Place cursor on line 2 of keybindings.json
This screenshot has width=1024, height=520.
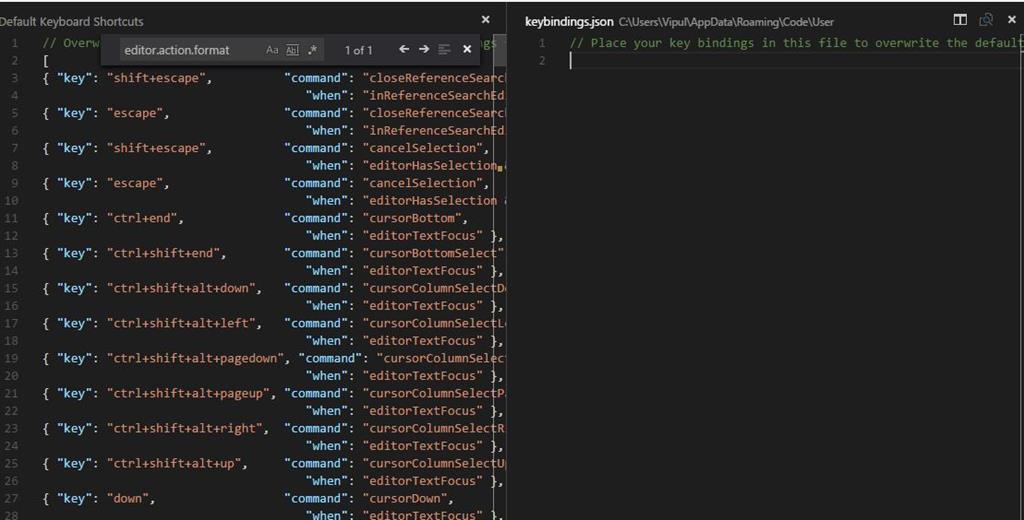click(784, 61)
